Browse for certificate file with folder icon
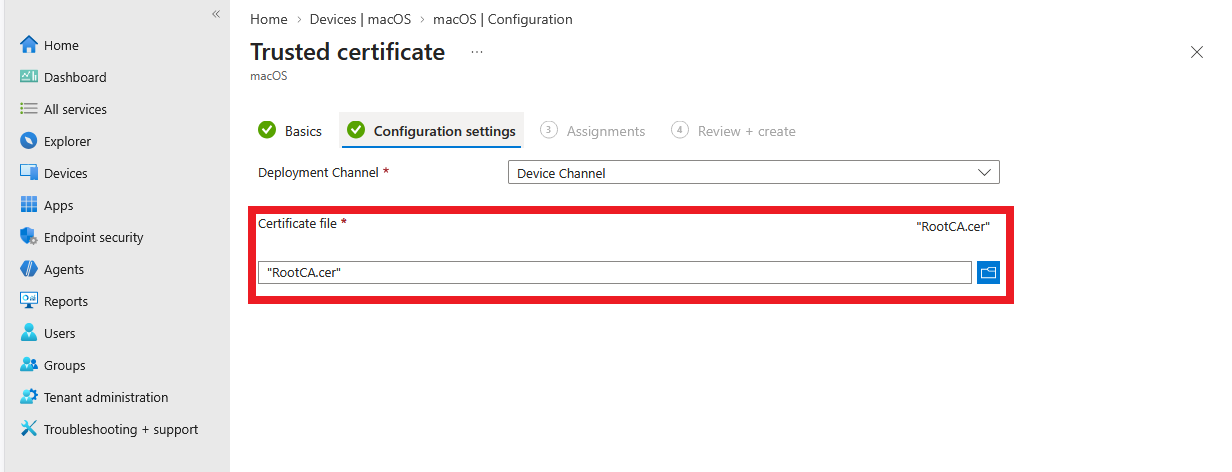The width and height of the screenshot is (1232, 472). [x=988, y=272]
